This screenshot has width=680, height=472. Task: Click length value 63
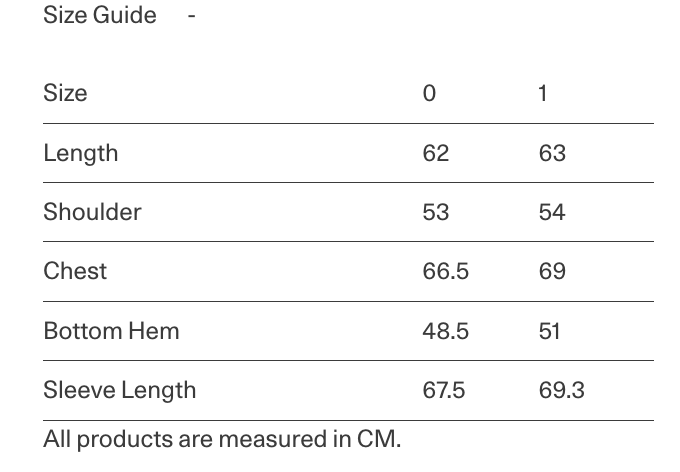coord(552,153)
